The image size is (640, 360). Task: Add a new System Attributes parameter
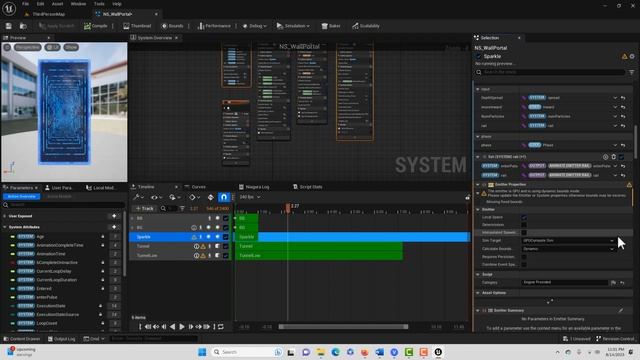(114, 227)
